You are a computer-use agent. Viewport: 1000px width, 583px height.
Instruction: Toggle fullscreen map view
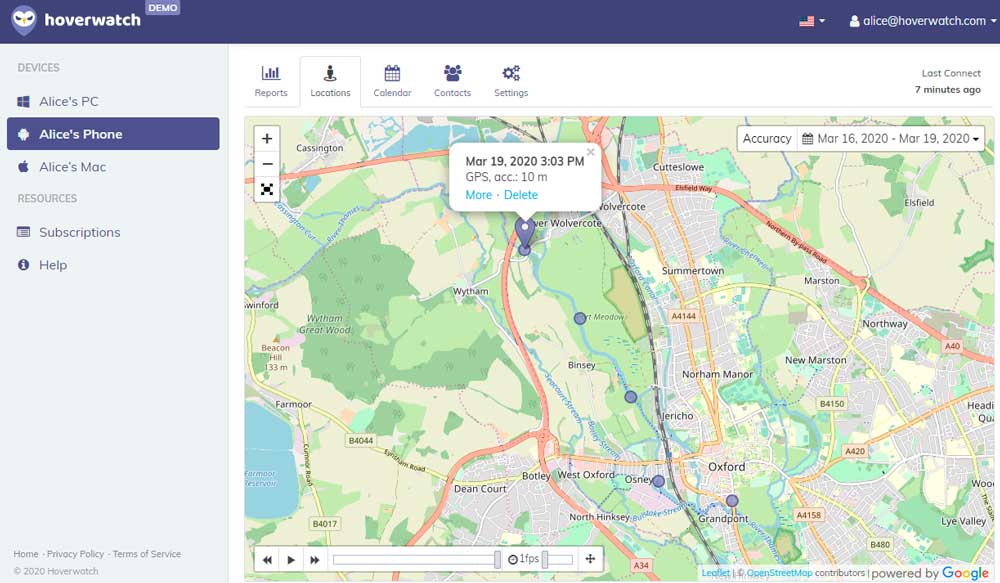pyautogui.click(x=267, y=189)
